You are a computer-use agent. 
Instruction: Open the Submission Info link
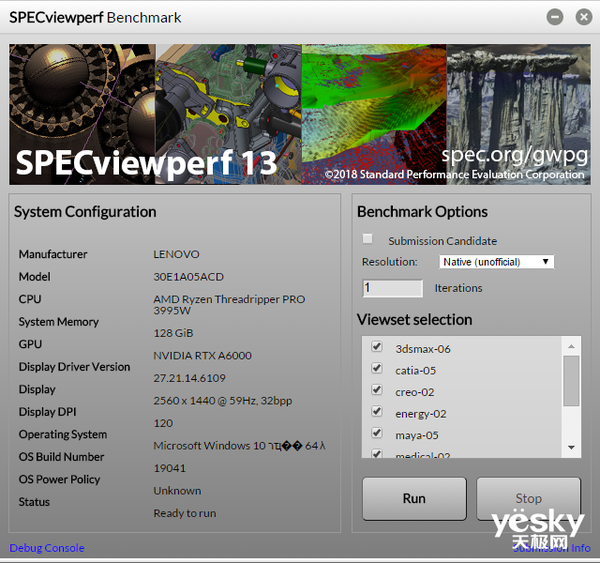(x=551, y=548)
